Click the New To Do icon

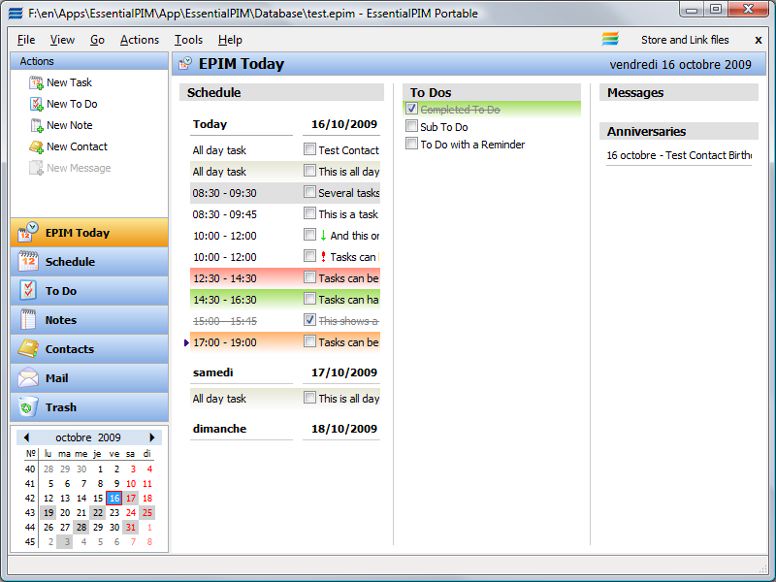click(36, 104)
